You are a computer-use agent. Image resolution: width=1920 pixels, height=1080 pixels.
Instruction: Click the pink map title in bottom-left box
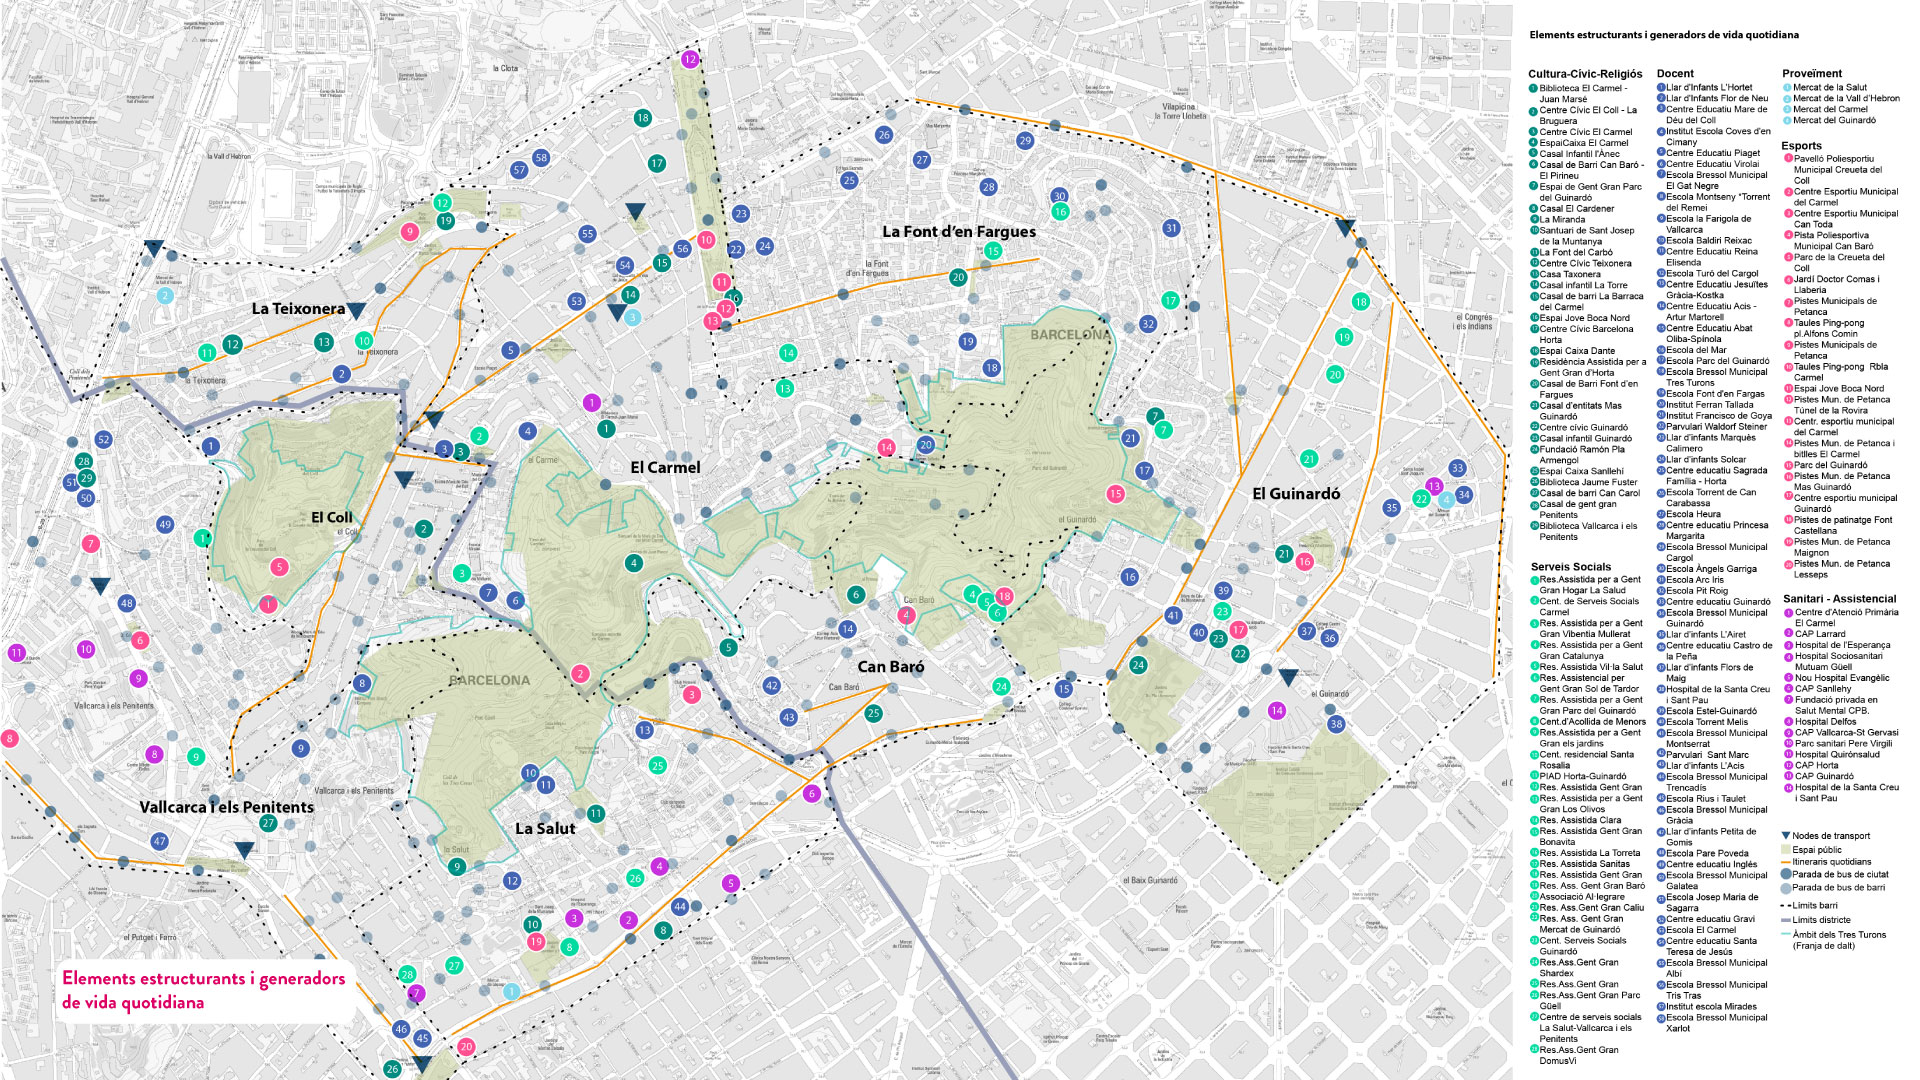click(203, 990)
